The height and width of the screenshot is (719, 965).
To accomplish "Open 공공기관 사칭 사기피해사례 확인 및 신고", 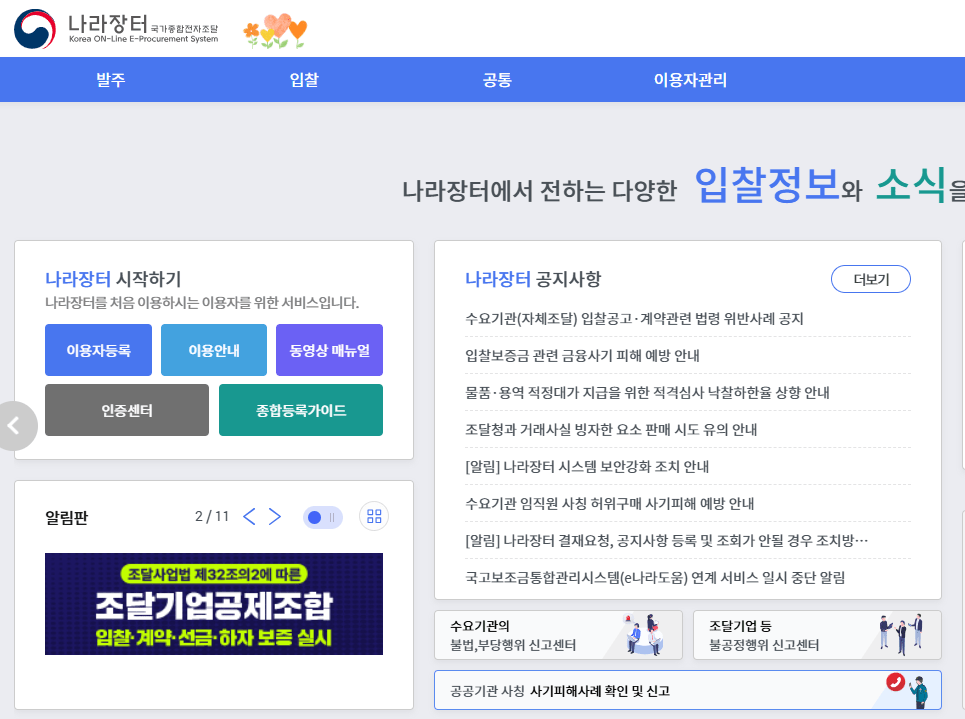I will [688, 690].
